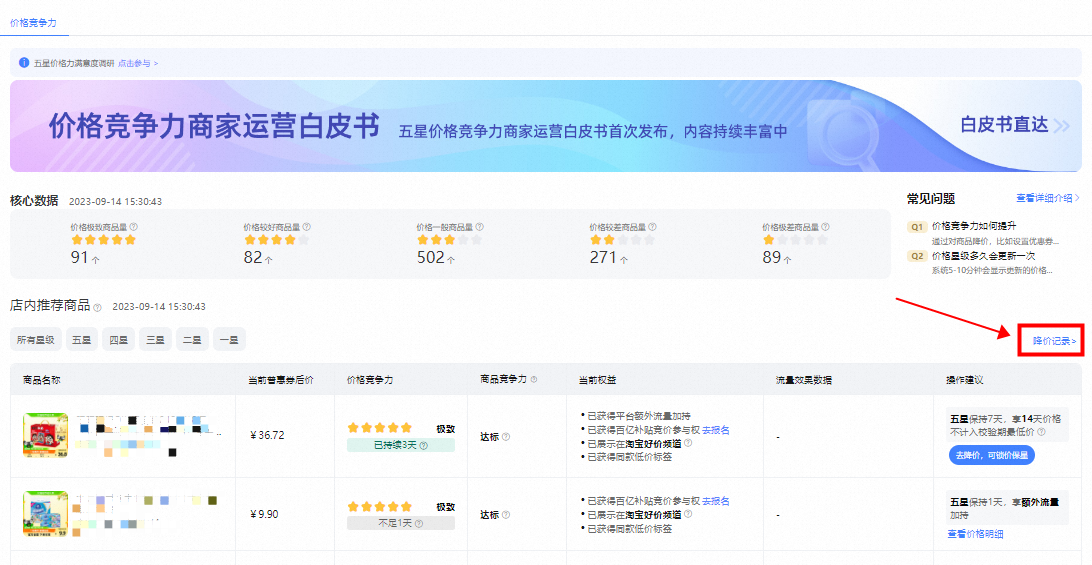The height and width of the screenshot is (565, 1092).
Task: Click the 流量效果数据 column header
Action: 804,380
